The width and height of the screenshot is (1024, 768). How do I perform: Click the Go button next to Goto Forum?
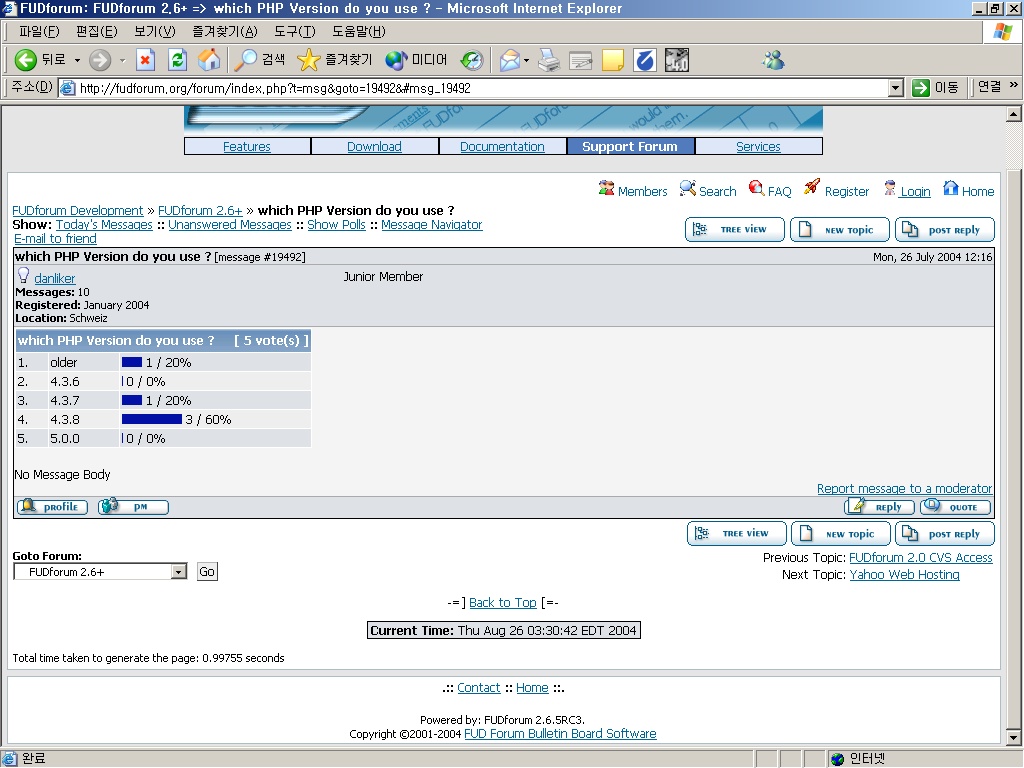(x=207, y=571)
